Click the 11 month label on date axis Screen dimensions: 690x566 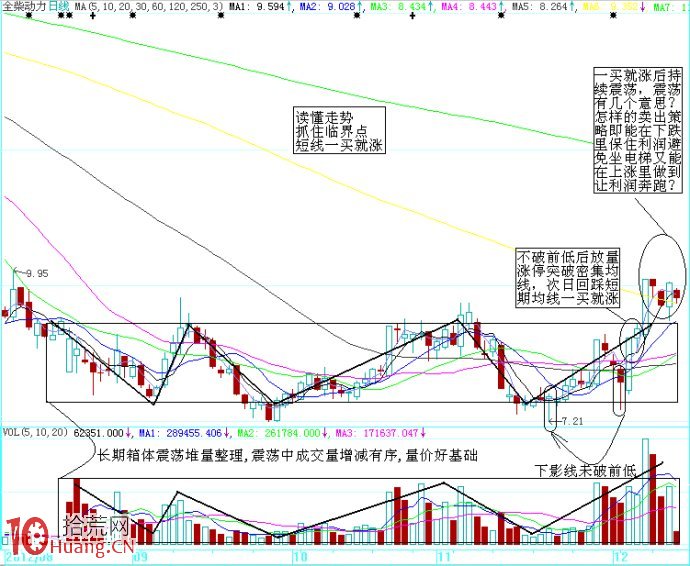(444, 556)
